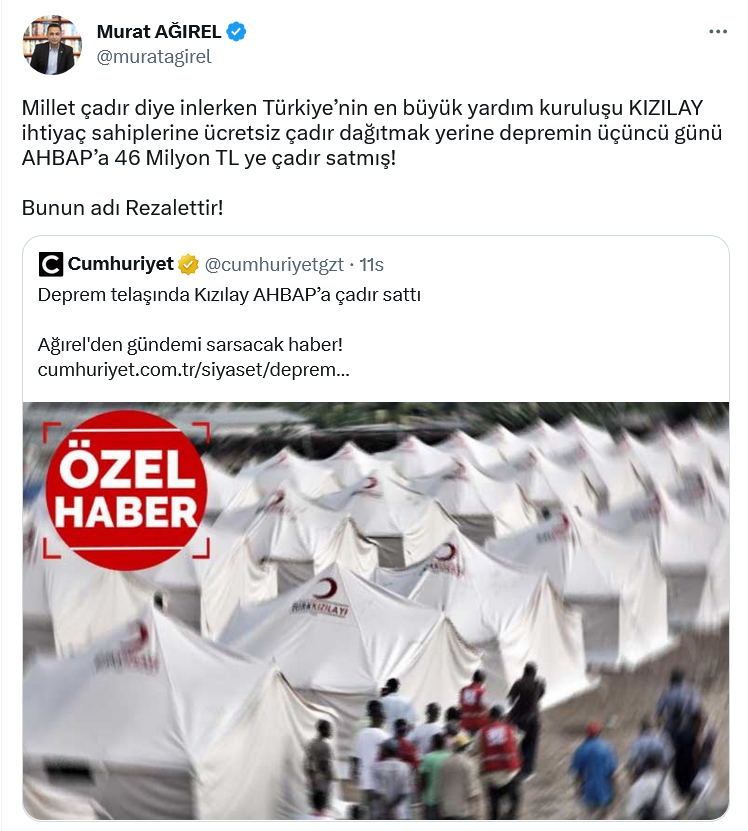Click the people walking between the tents
Screen dimensions: 748x831
(x=445, y=742)
